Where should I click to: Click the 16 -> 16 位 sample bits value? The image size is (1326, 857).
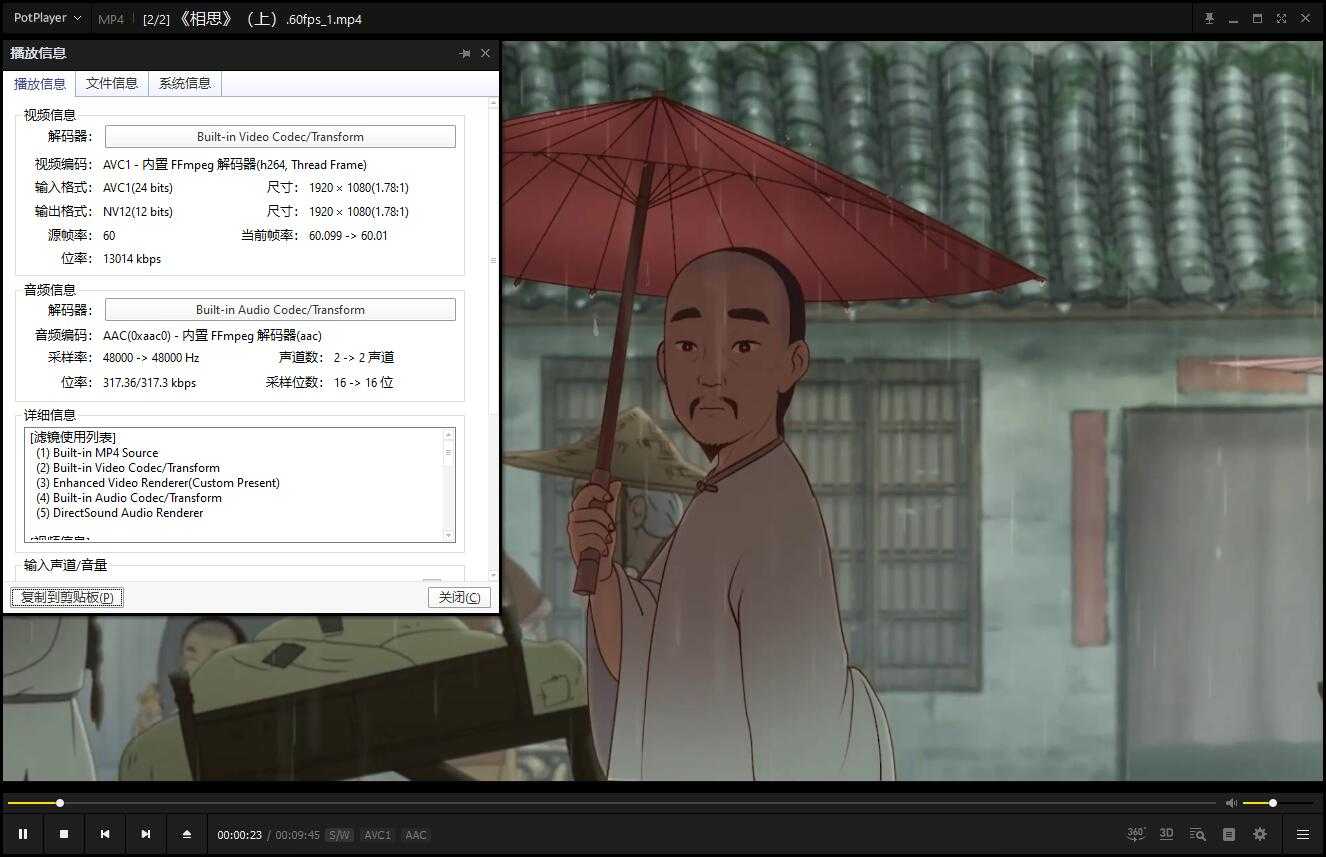[x=364, y=383]
